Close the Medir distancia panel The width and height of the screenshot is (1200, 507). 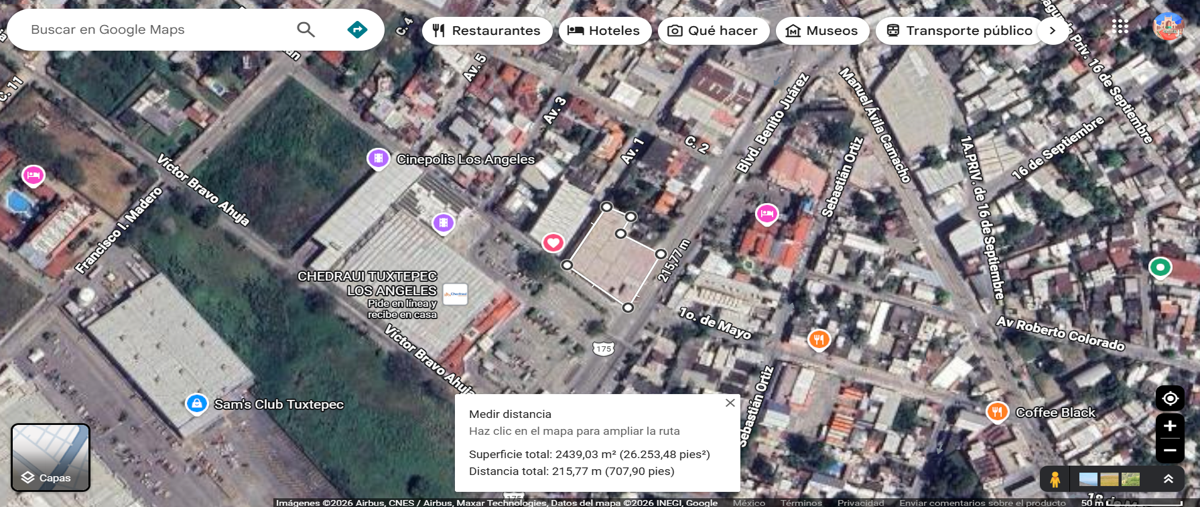[x=730, y=403]
